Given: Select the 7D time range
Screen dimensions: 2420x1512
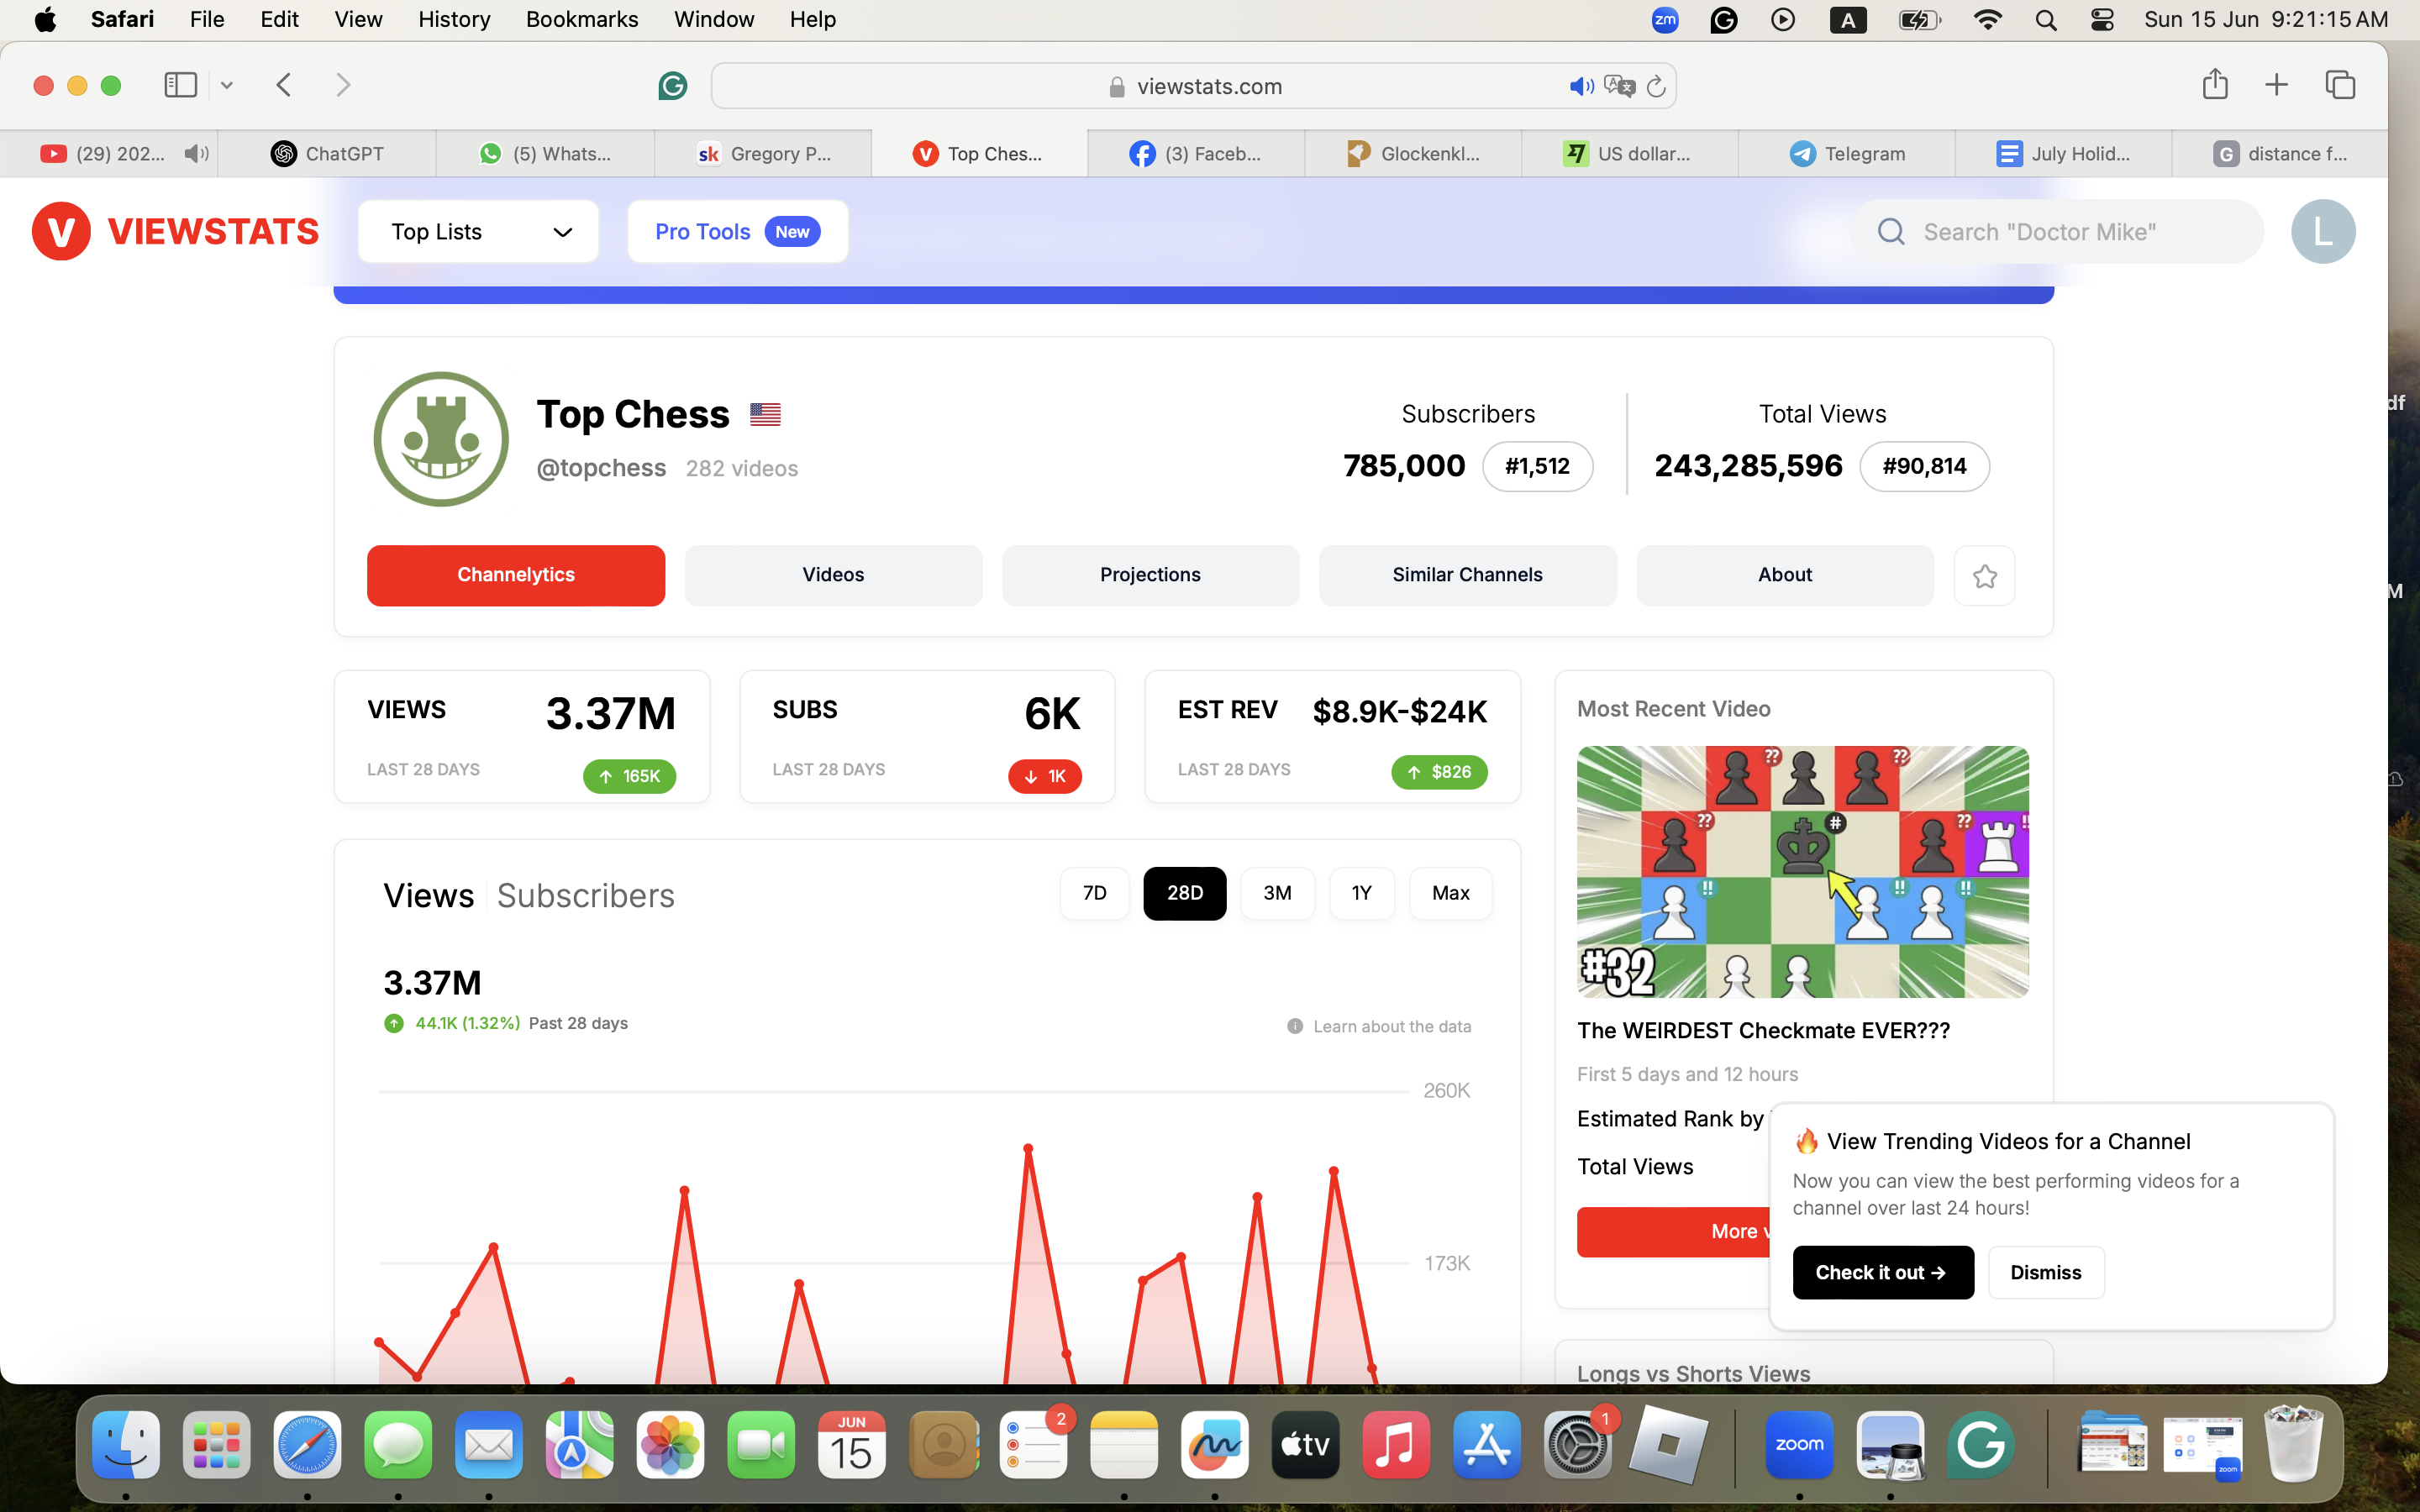Looking at the screenshot, I should click(x=1094, y=892).
